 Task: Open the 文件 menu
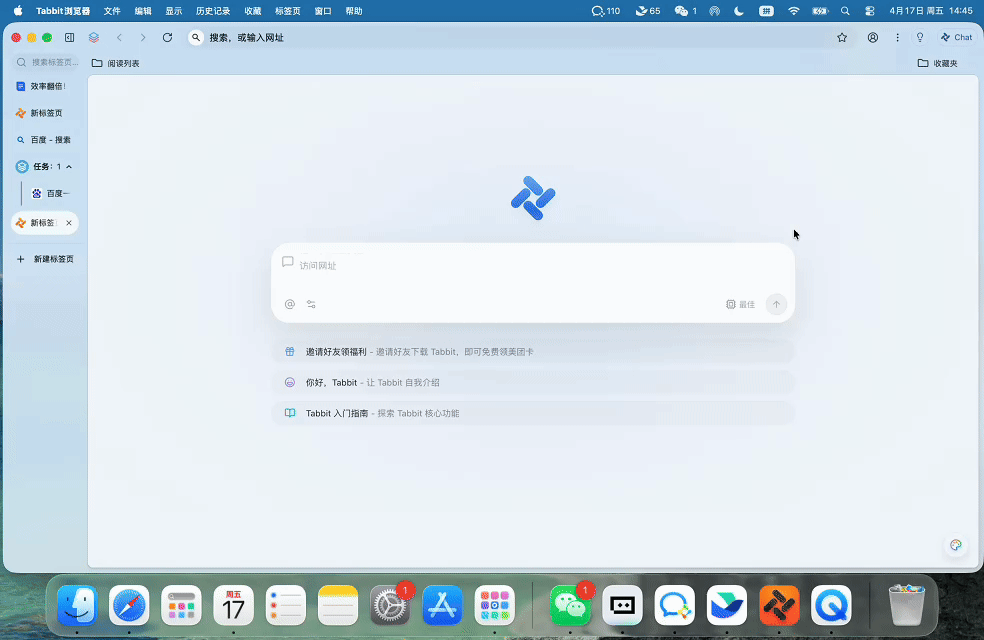click(112, 11)
